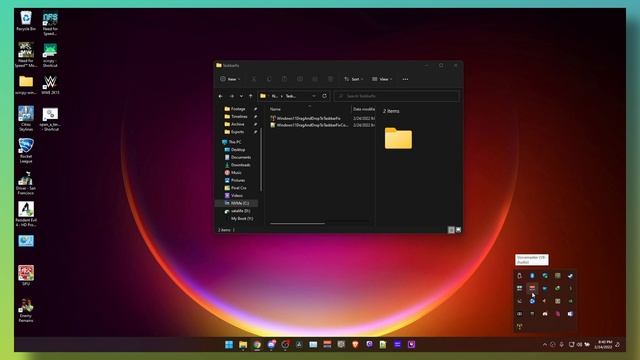640x360 pixels.
Task: Switch to details view using bottom-right toggle
Action: pyautogui.click(x=451, y=230)
